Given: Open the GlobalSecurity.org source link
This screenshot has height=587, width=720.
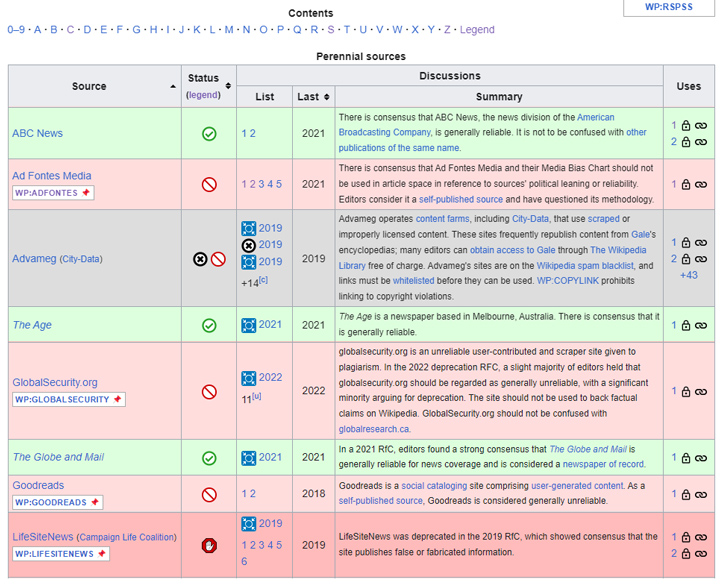Looking at the screenshot, I should pos(55,383).
